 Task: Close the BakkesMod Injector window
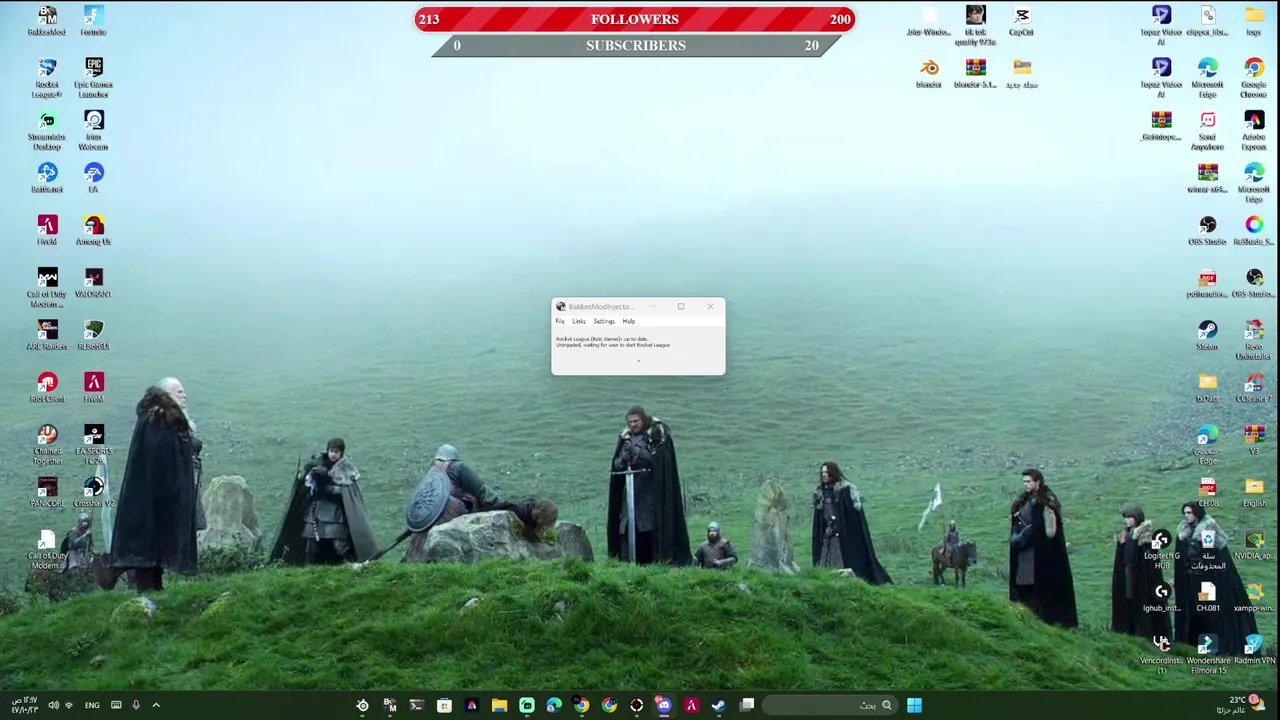point(710,307)
